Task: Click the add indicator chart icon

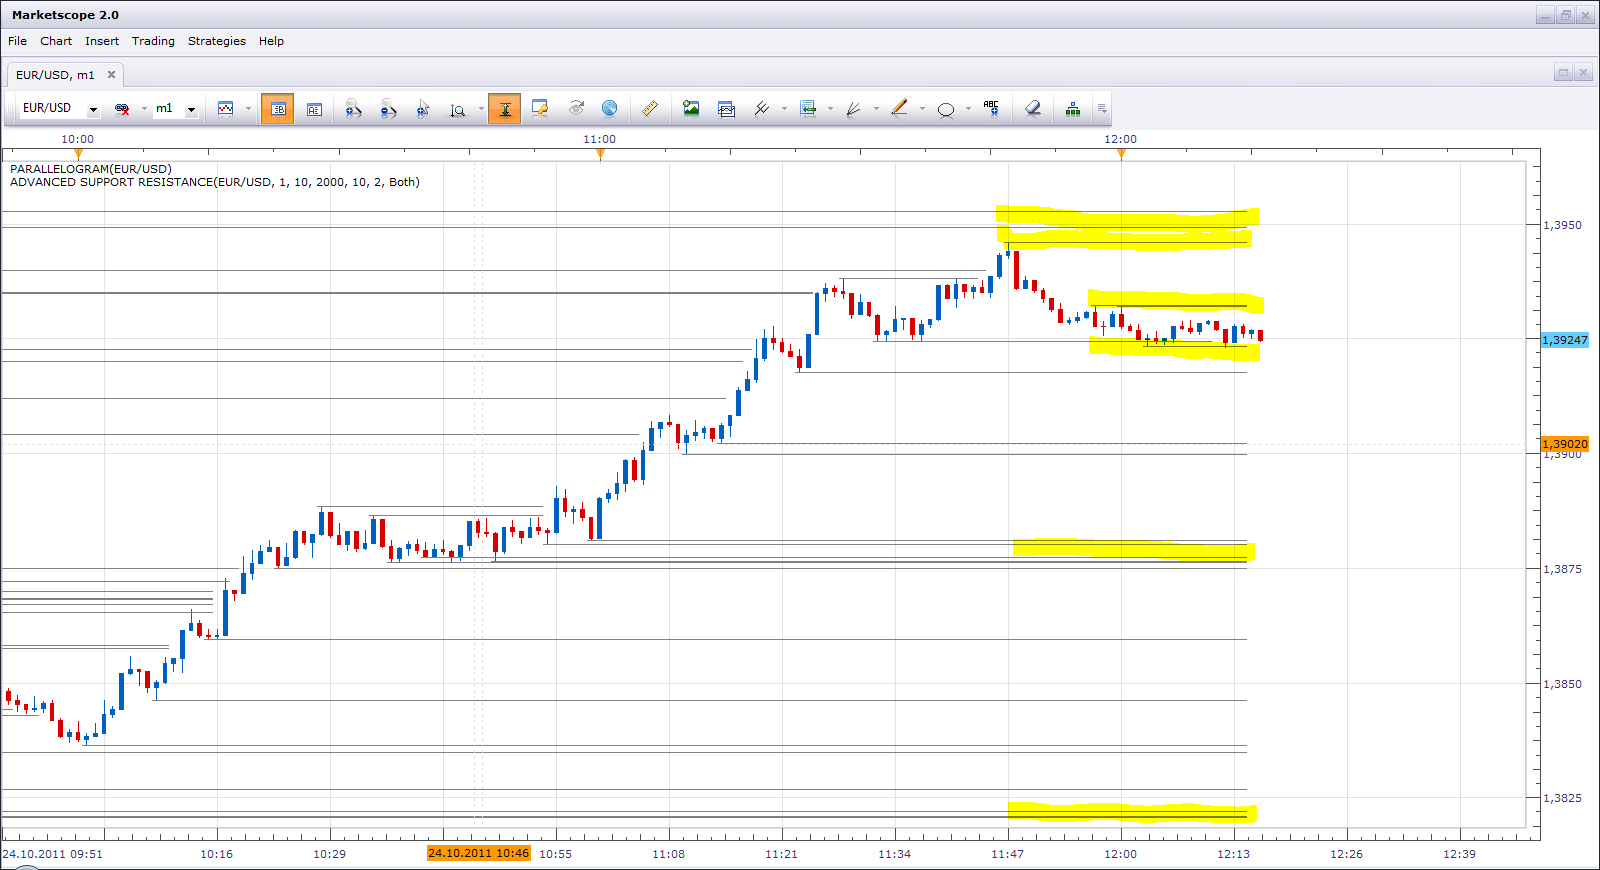Action: (x=727, y=109)
